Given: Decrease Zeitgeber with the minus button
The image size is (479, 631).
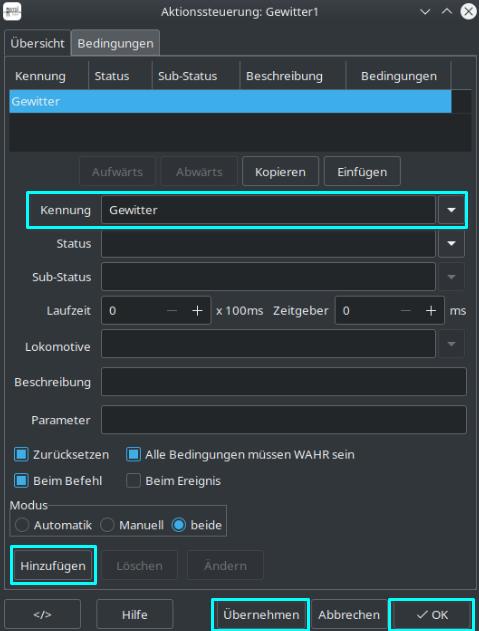Looking at the screenshot, I should (406, 311).
